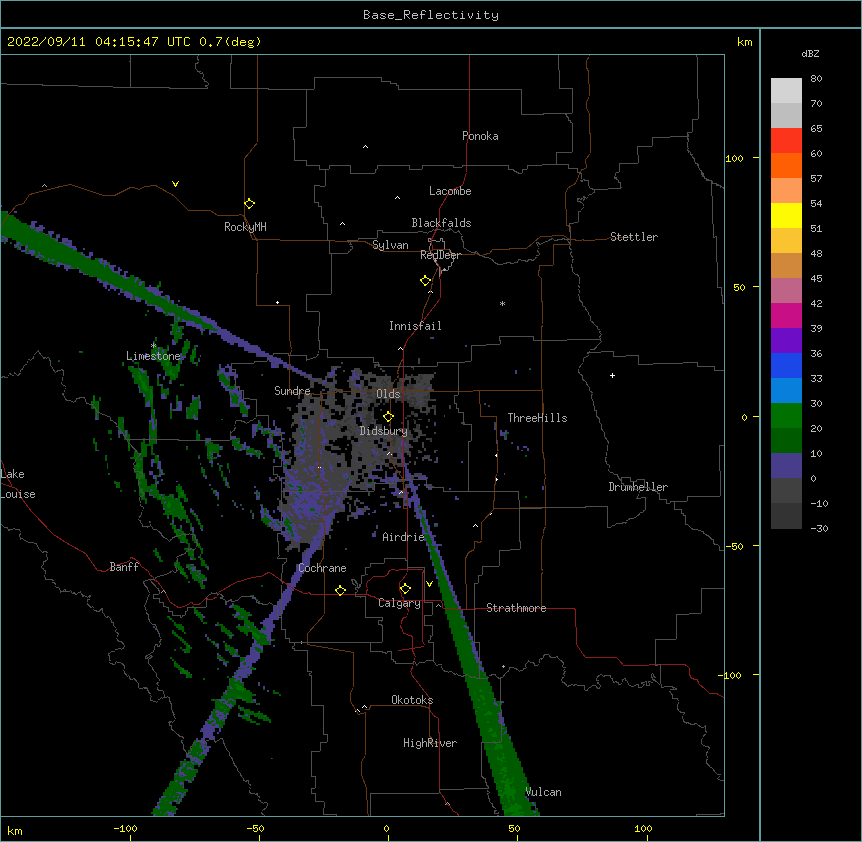Viewport: 862px width, 842px height.
Task: Click the Strathmore label
Action: pos(516,608)
